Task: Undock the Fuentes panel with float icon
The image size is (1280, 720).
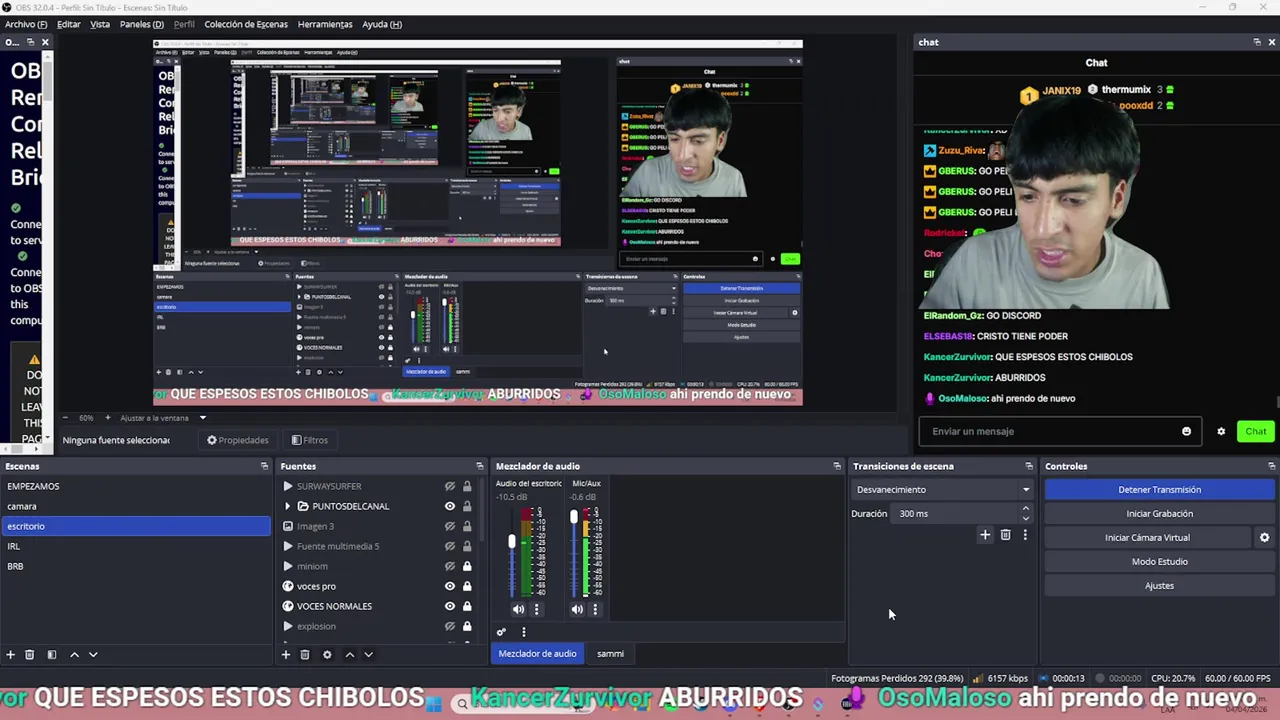Action: (479, 466)
